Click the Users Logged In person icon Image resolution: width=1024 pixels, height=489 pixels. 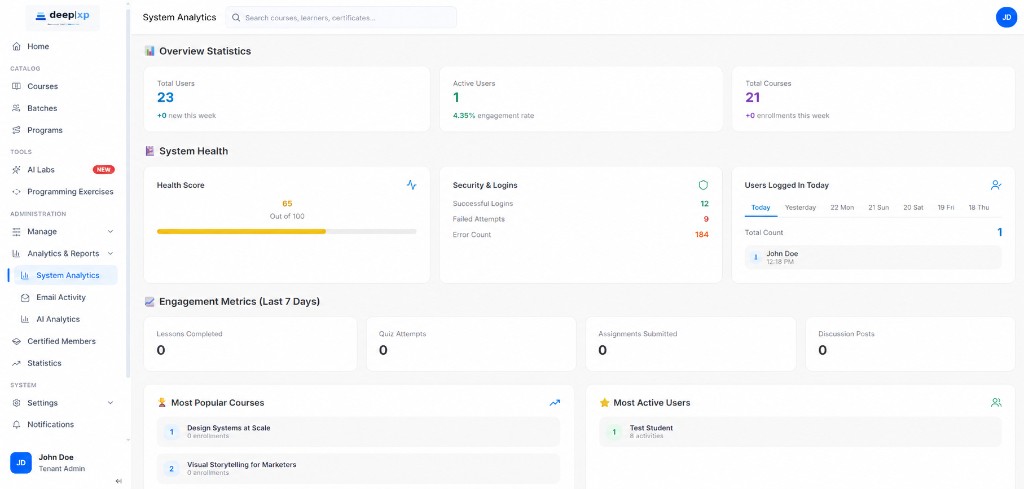(996, 185)
